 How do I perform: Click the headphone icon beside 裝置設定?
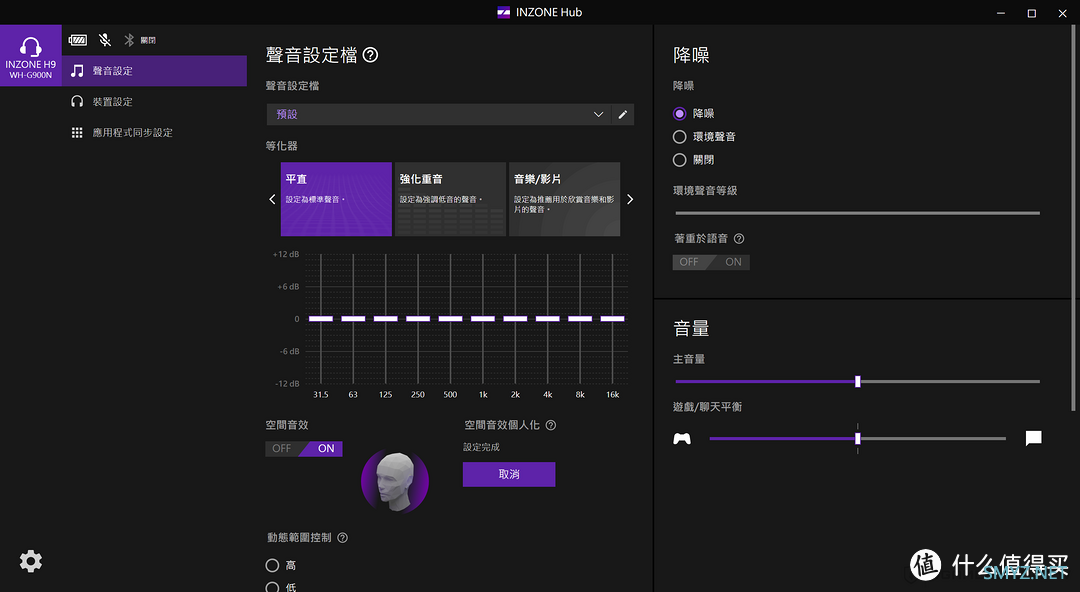click(x=77, y=101)
